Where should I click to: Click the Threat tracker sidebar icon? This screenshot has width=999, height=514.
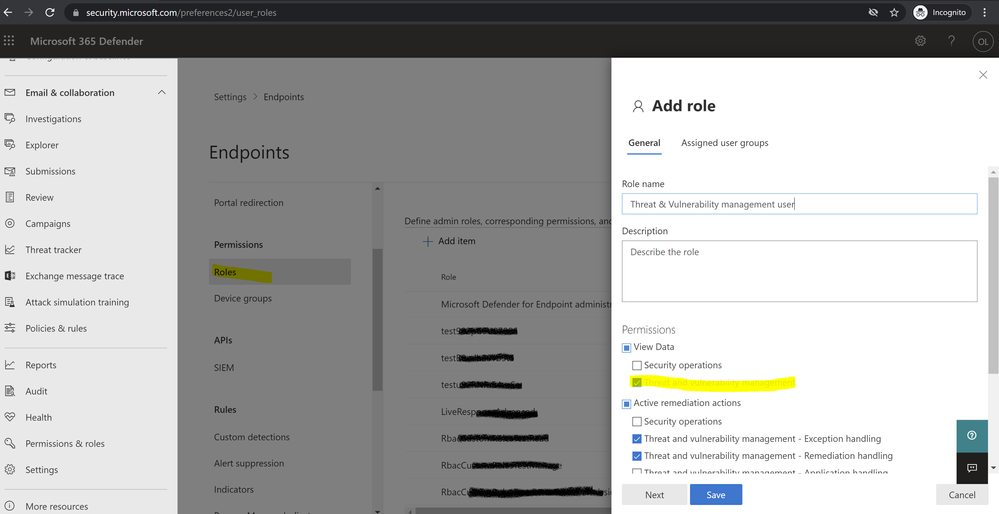click(10, 250)
